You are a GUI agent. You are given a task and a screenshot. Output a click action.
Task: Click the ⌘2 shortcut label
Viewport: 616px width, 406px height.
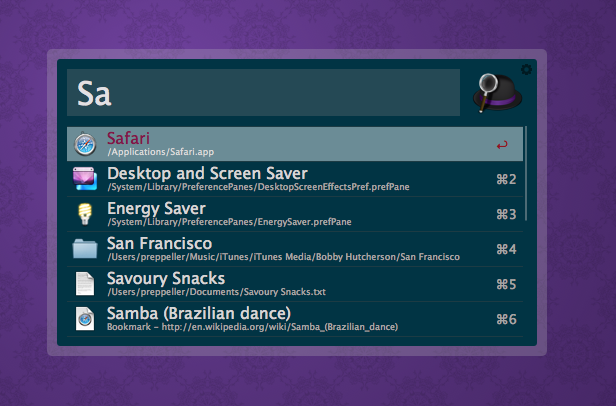point(505,180)
